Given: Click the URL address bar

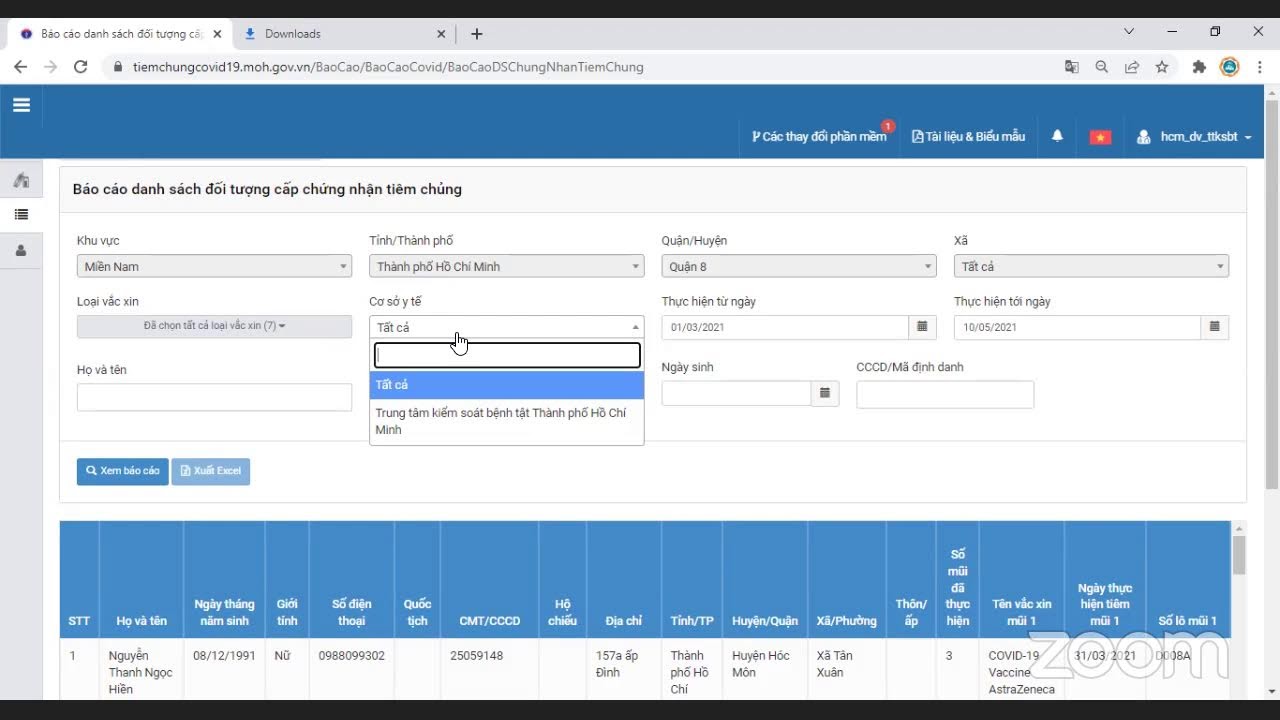Looking at the screenshot, I should tap(580, 67).
